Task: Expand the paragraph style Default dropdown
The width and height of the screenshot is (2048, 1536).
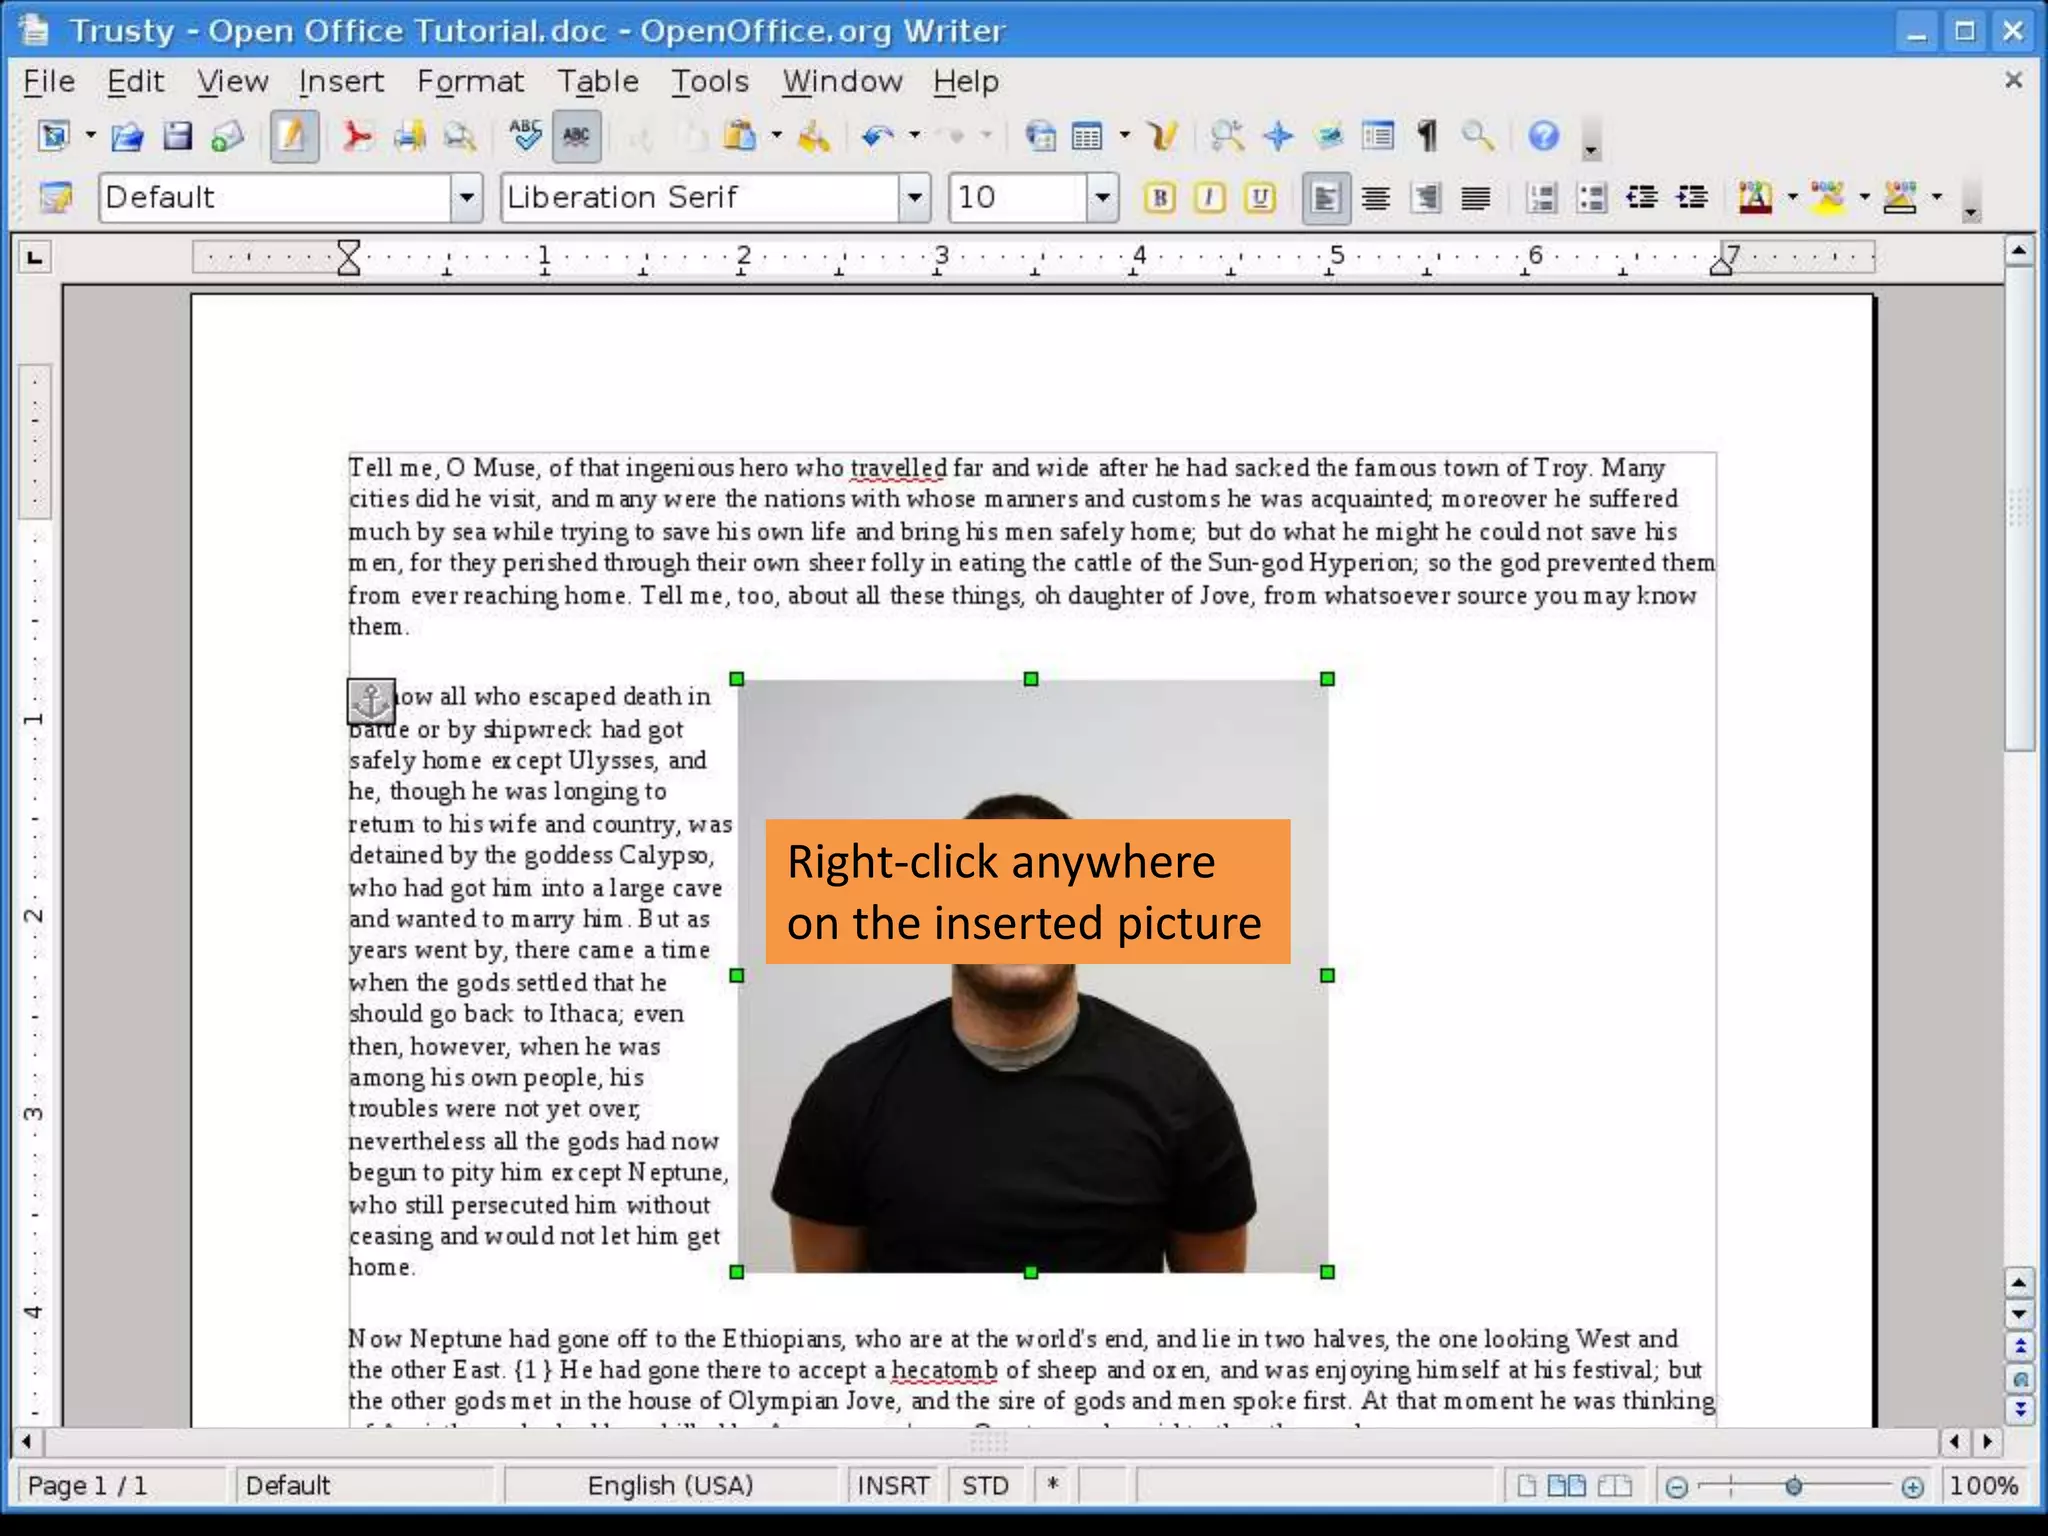Action: pos(466,197)
